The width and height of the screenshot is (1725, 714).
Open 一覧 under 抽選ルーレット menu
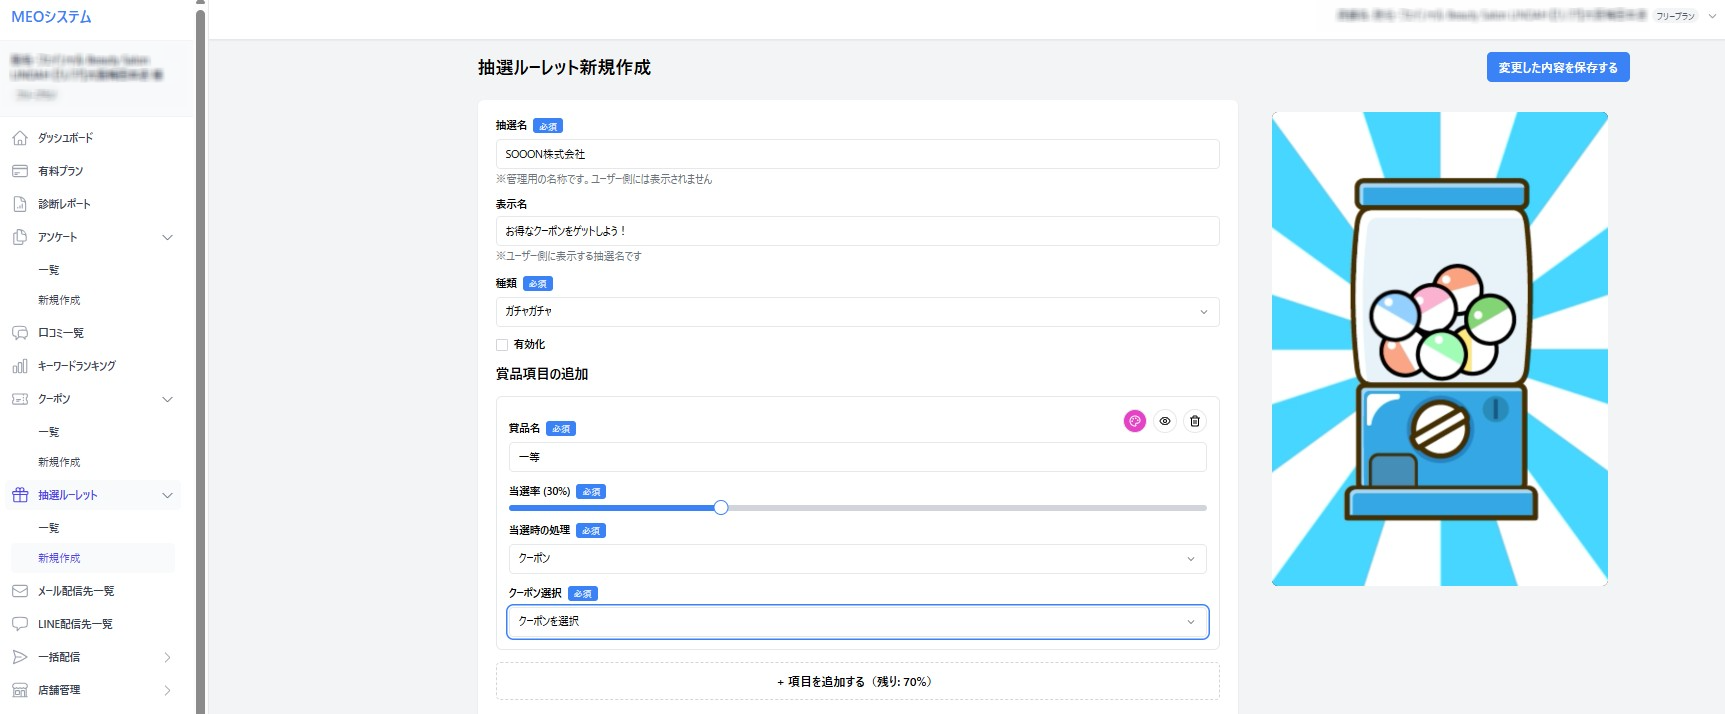(49, 528)
